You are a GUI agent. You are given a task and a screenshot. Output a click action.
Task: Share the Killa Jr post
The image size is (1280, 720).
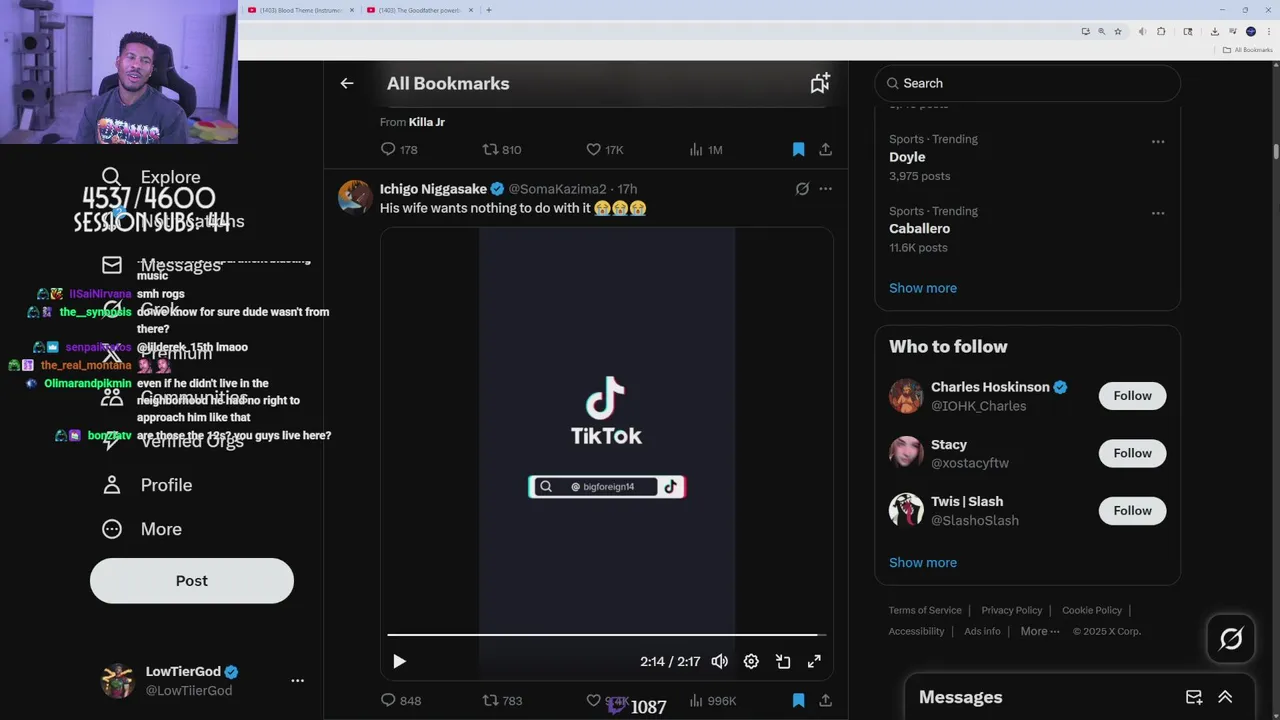click(x=825, y=150)
